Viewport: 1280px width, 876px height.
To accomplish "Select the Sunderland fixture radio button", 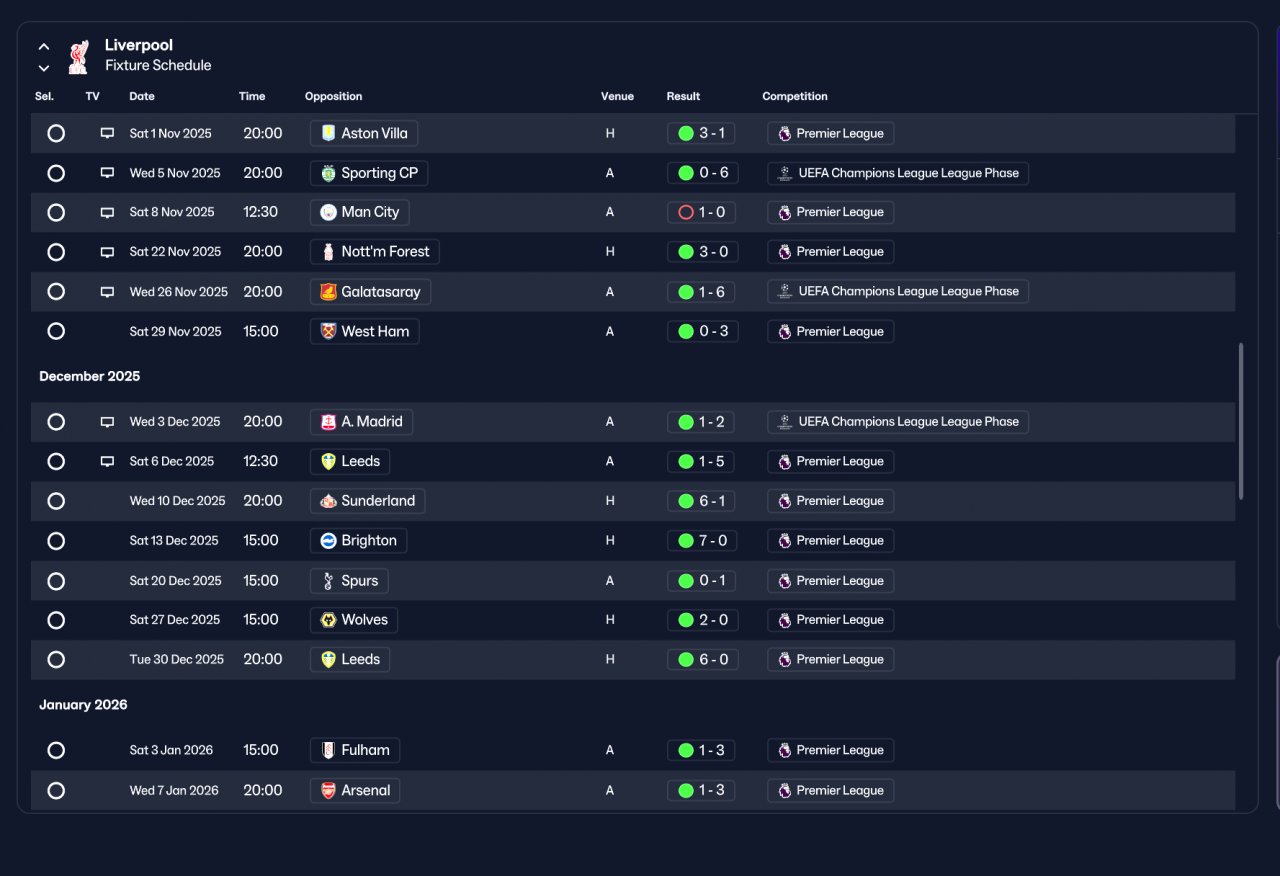I will pyautogui.click(x=56, y=501).
